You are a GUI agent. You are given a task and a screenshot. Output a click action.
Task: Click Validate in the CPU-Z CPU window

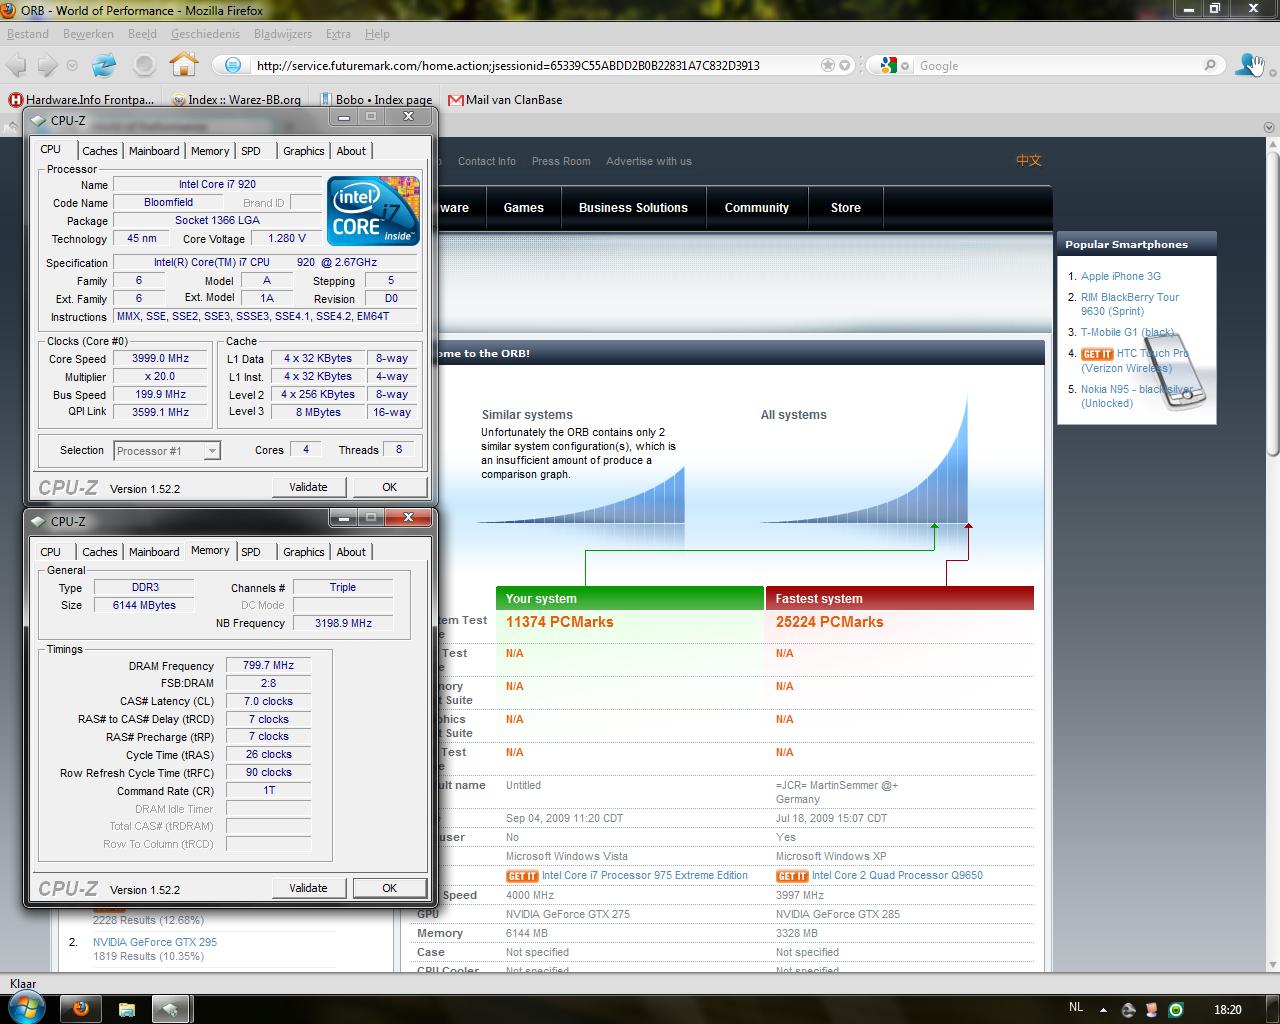308,487
